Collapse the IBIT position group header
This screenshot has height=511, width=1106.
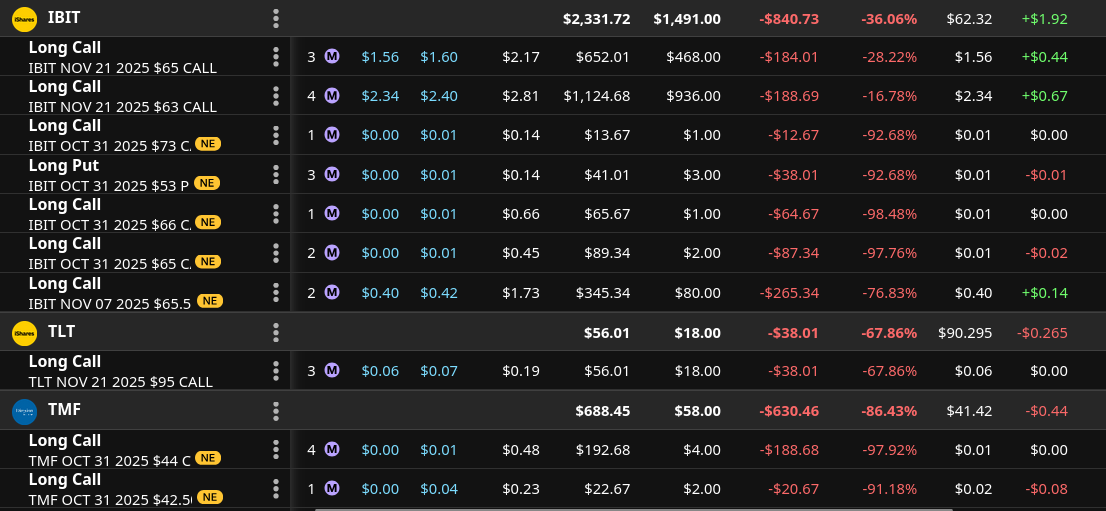pos(553,18)
